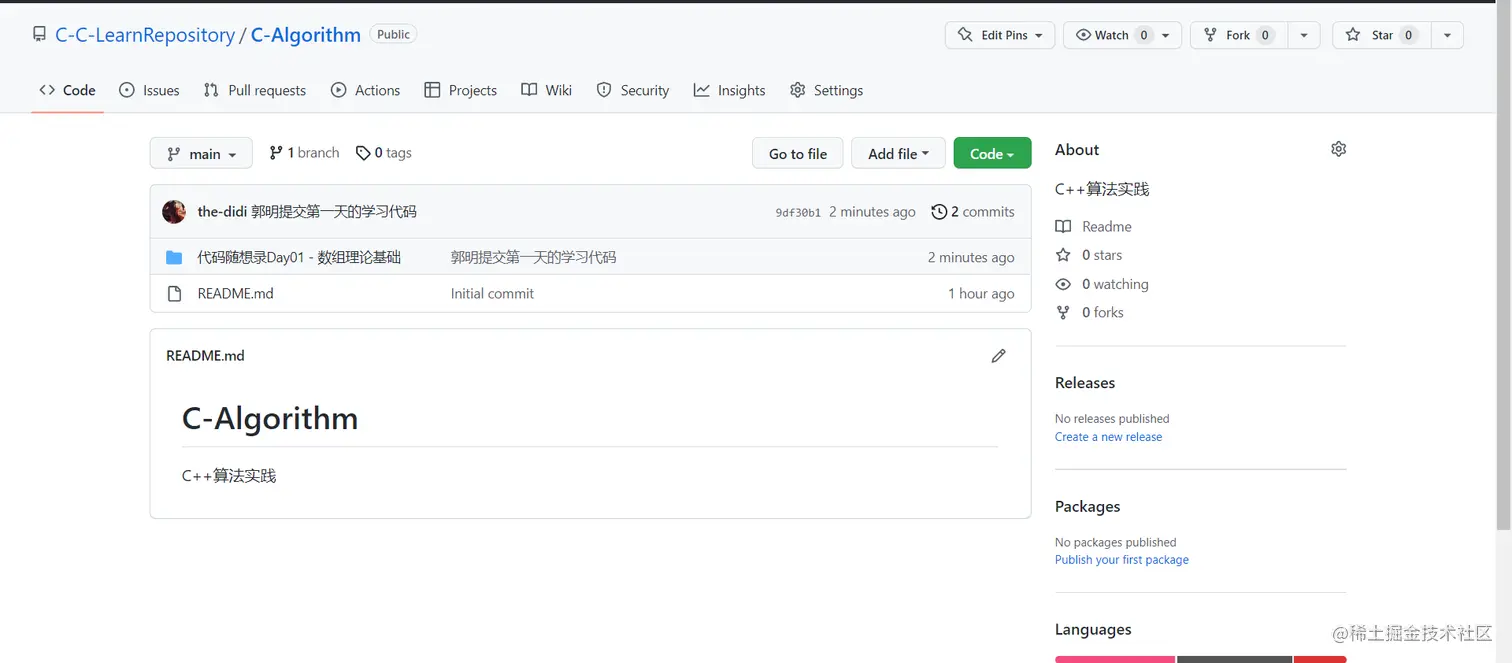Click the the-didi author name

point(222,212)
